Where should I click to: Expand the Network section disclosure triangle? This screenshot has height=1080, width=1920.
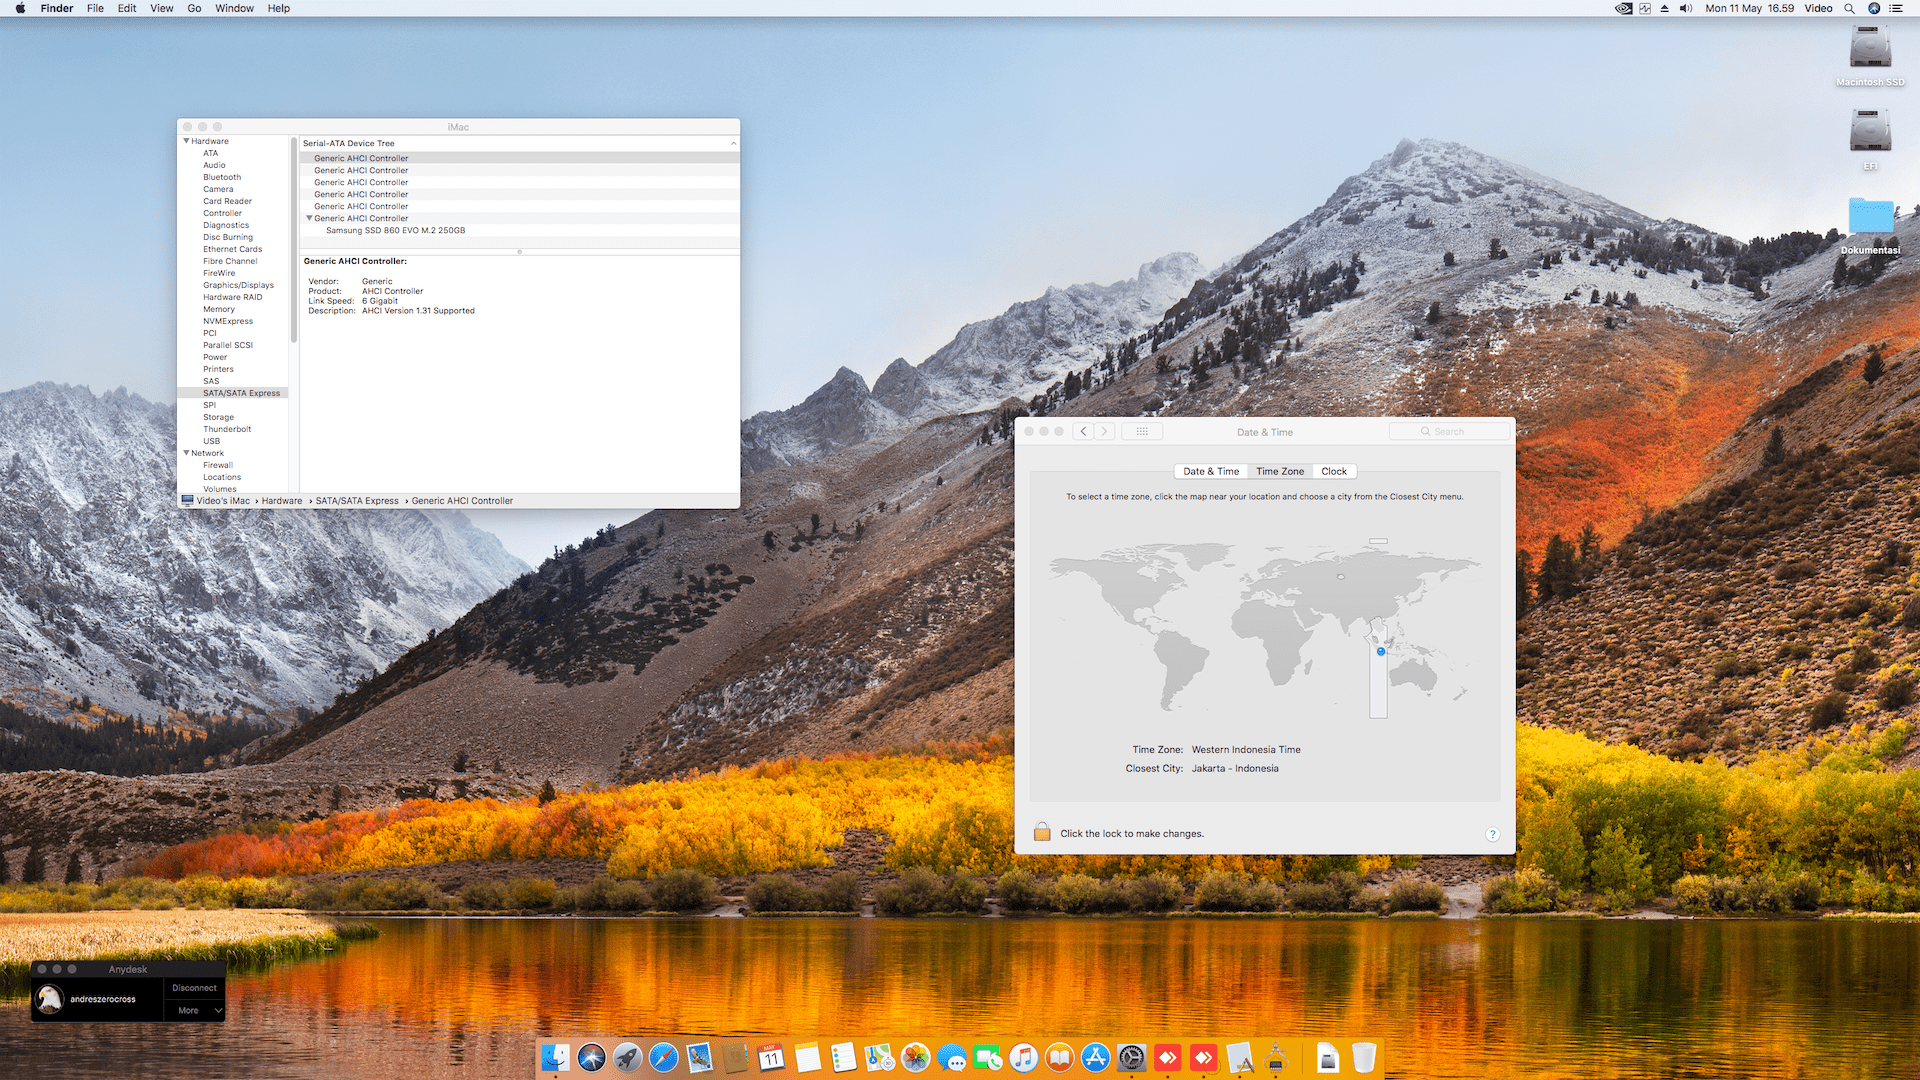pos(186,453)
